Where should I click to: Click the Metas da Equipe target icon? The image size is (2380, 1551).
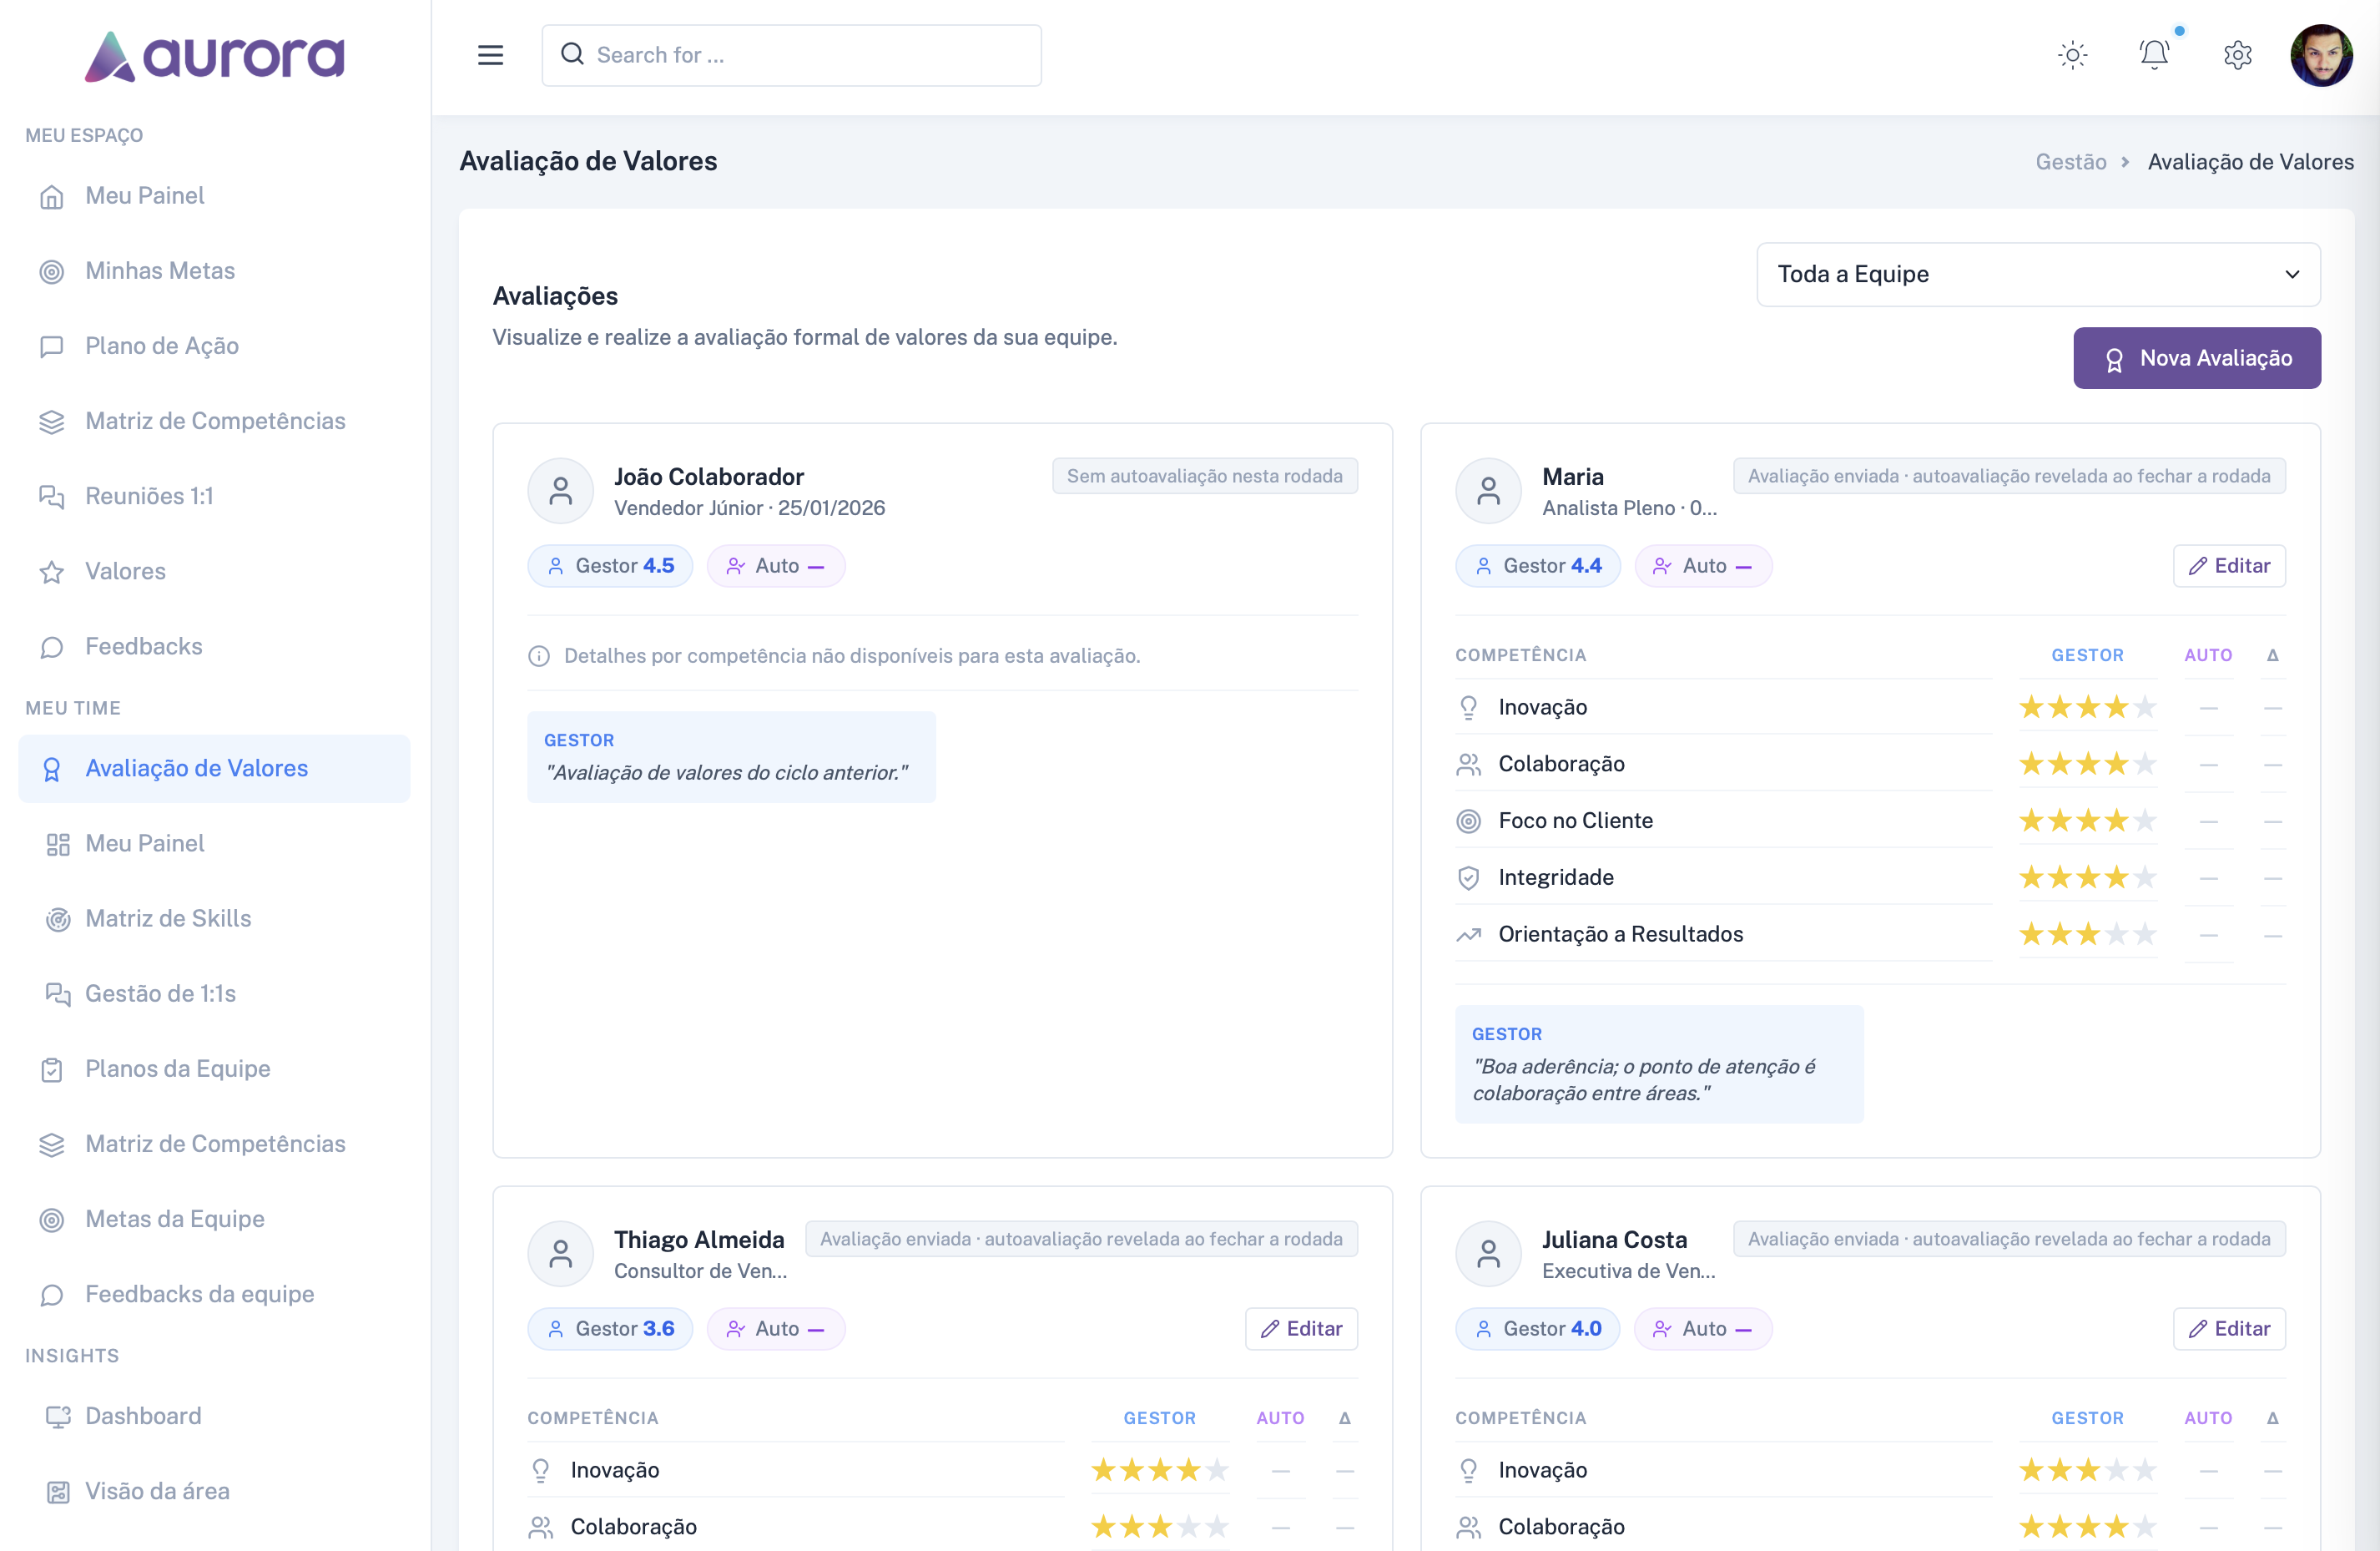(52, 1219)
